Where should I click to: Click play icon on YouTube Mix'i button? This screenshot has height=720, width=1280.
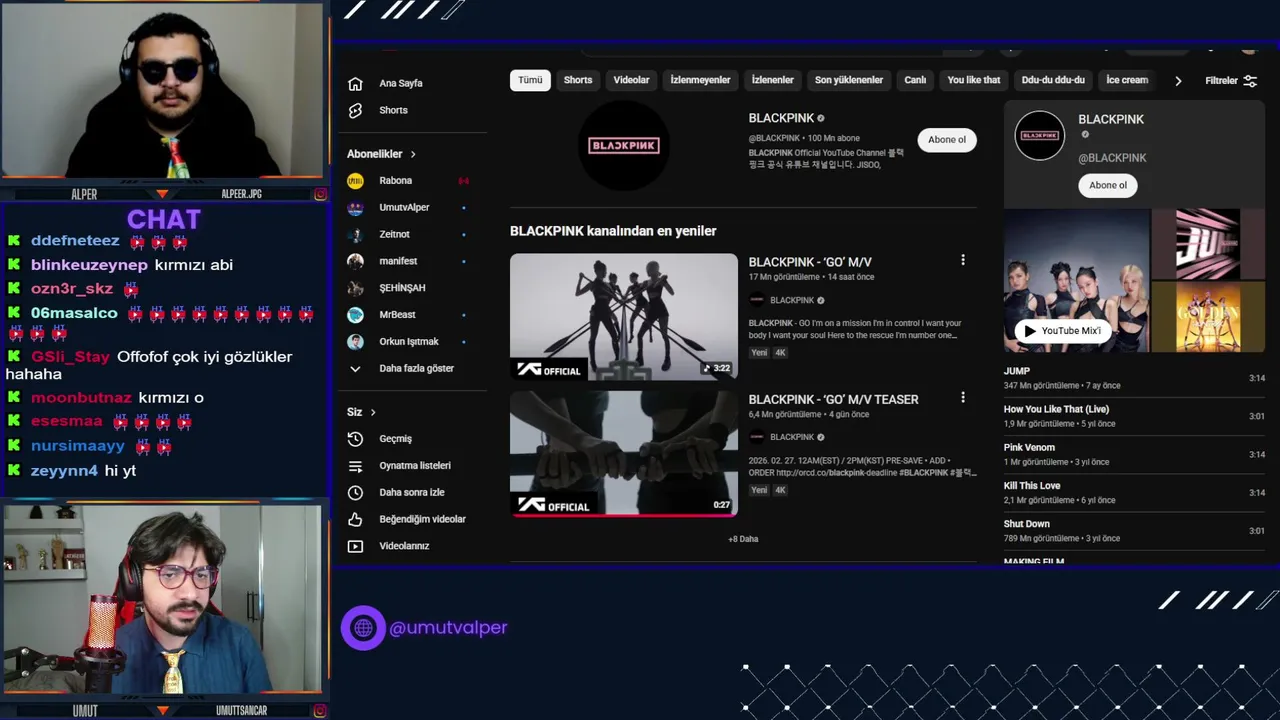click(x=1030, y=331)
